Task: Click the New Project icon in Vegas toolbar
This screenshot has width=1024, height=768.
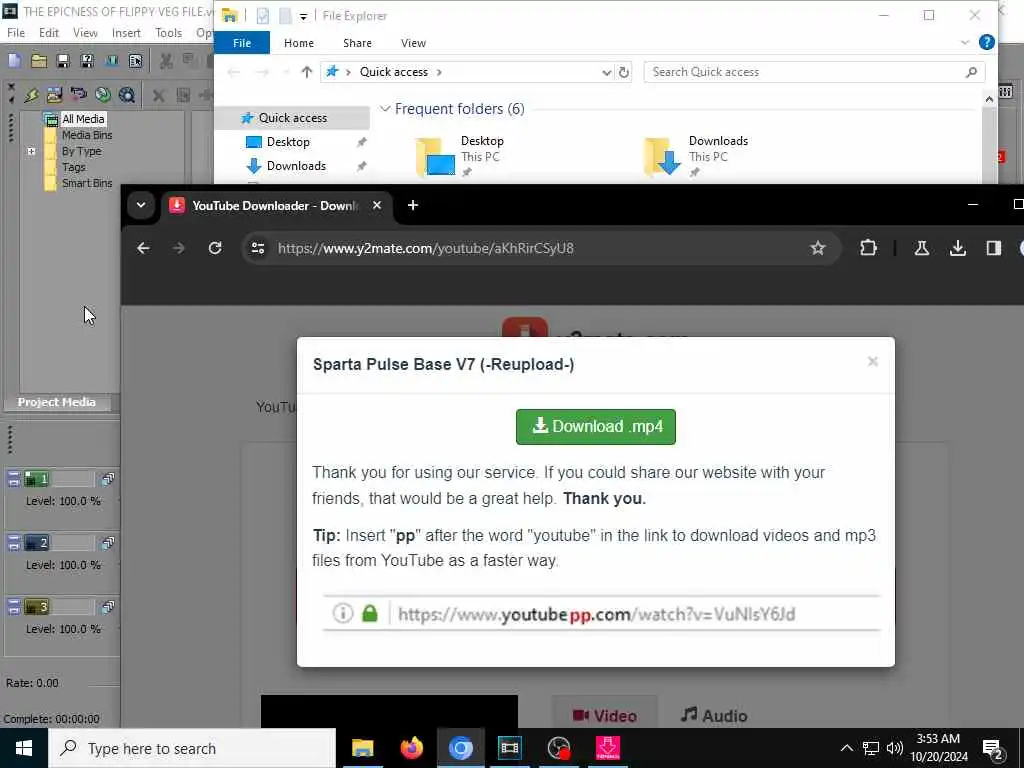Action: pos(14,61)
